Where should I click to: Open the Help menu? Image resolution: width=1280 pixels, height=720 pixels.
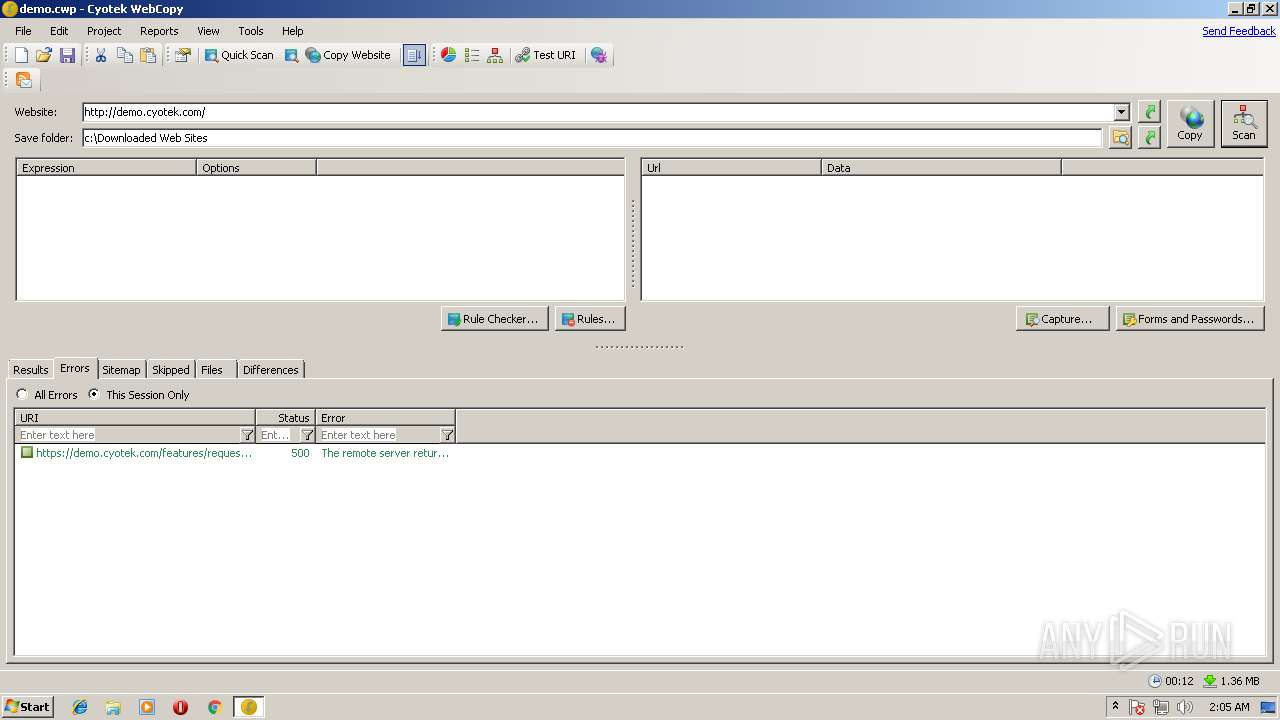292,31
